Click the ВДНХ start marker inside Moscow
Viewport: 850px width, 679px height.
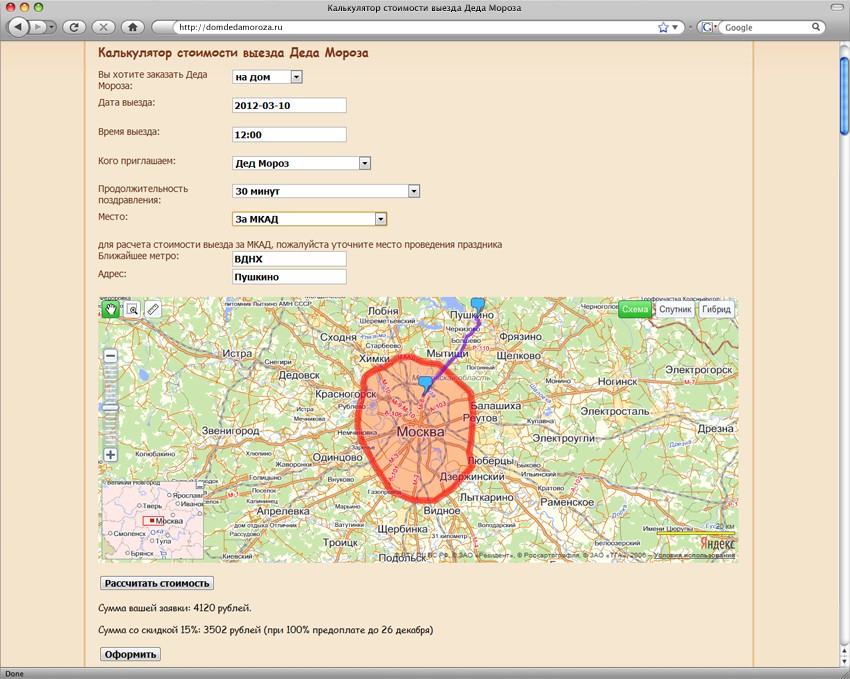(426, 384)
